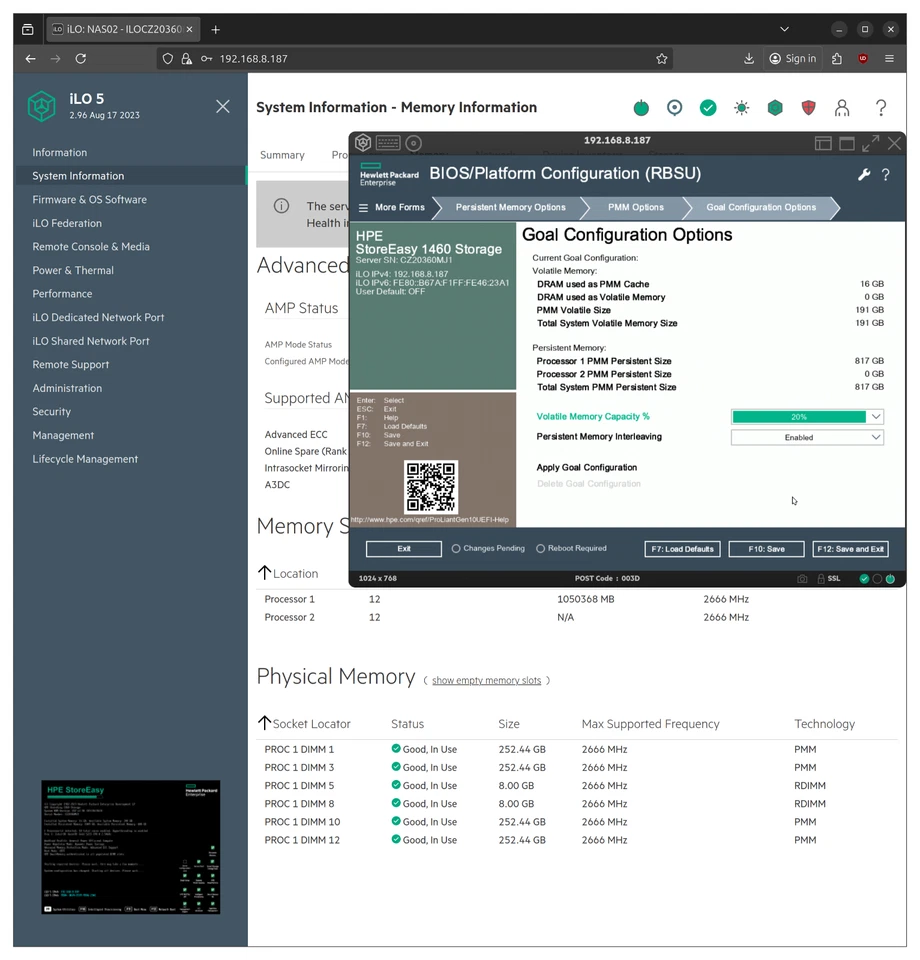Open the iLO help question mark

pos(880,108)
